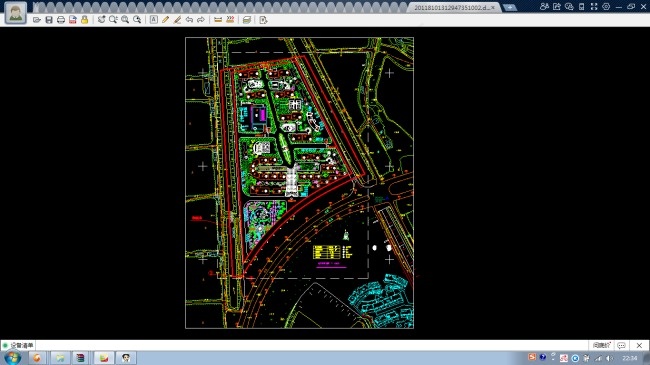Open the layers manager icon

coord(247,20)
